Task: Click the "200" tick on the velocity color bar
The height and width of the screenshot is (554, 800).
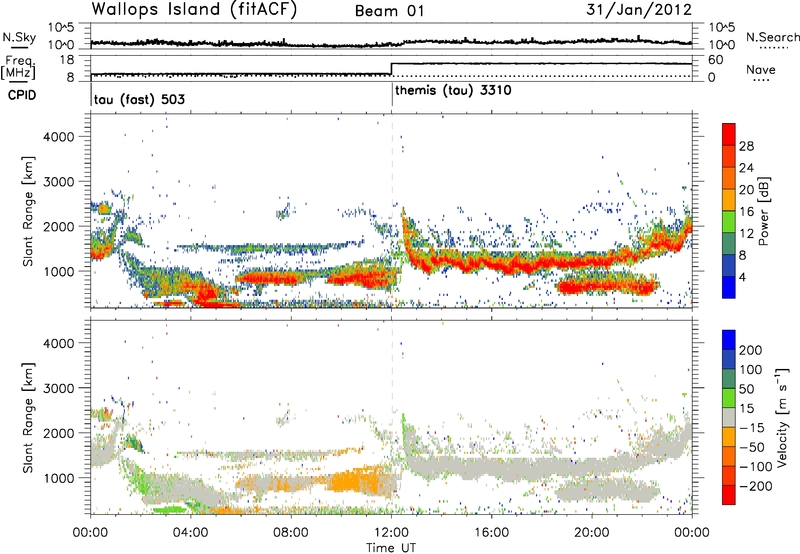Action: pos(751,350)
